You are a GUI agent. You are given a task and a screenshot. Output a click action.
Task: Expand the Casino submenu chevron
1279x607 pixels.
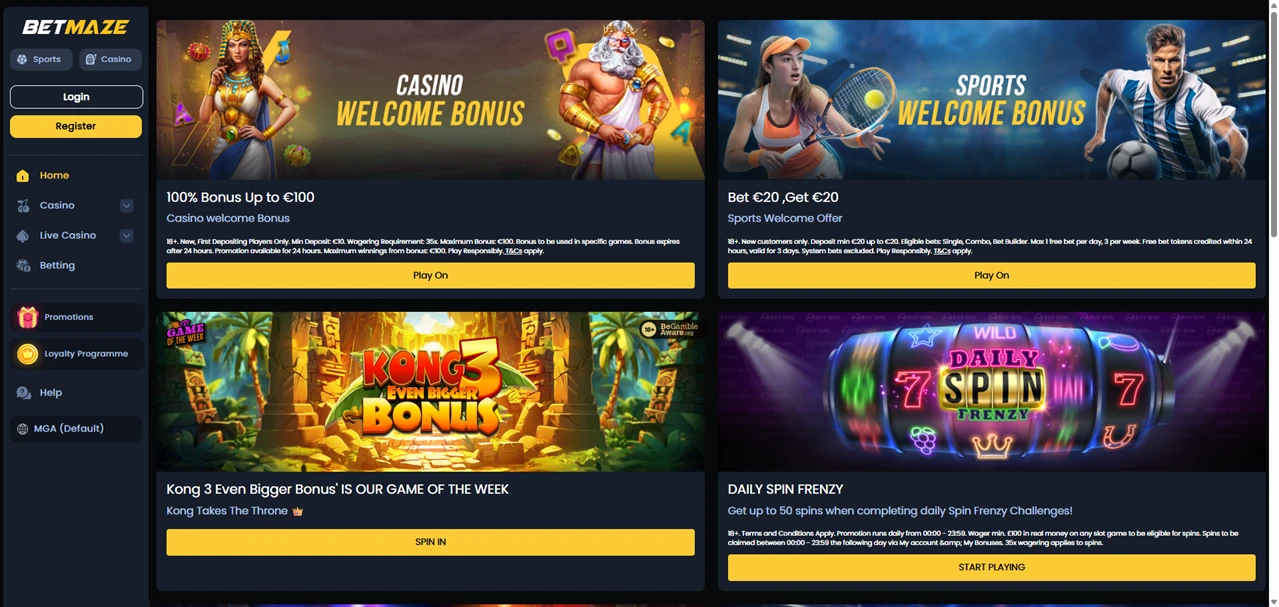(126, 205)
